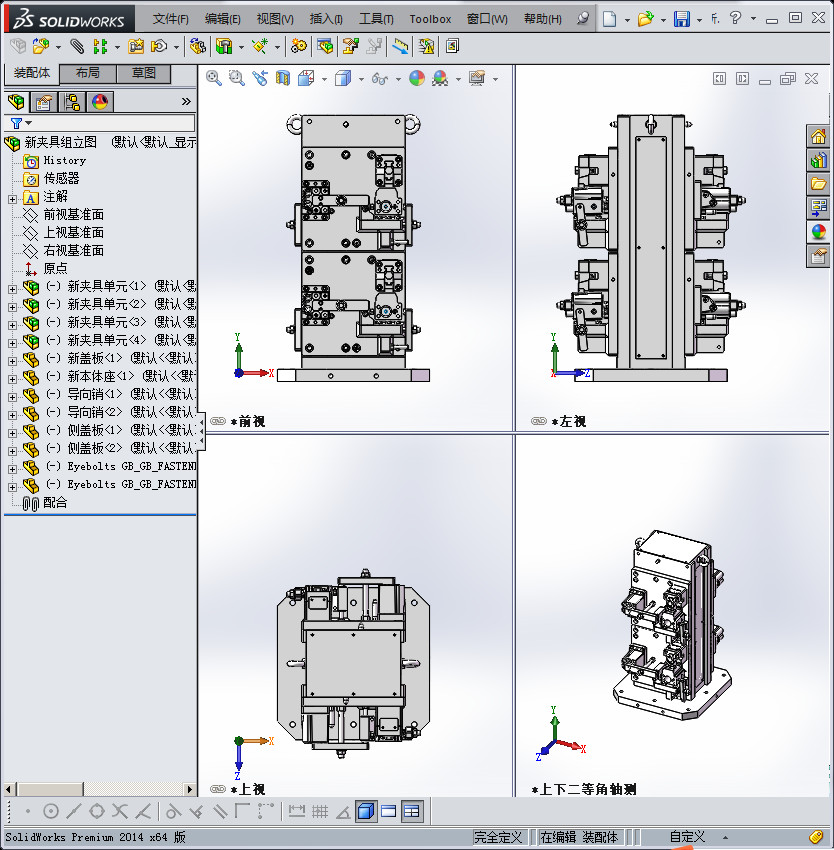Select the 装配体 tab
The height and width of the screenshot is (850, 834).
coord(31,73)
